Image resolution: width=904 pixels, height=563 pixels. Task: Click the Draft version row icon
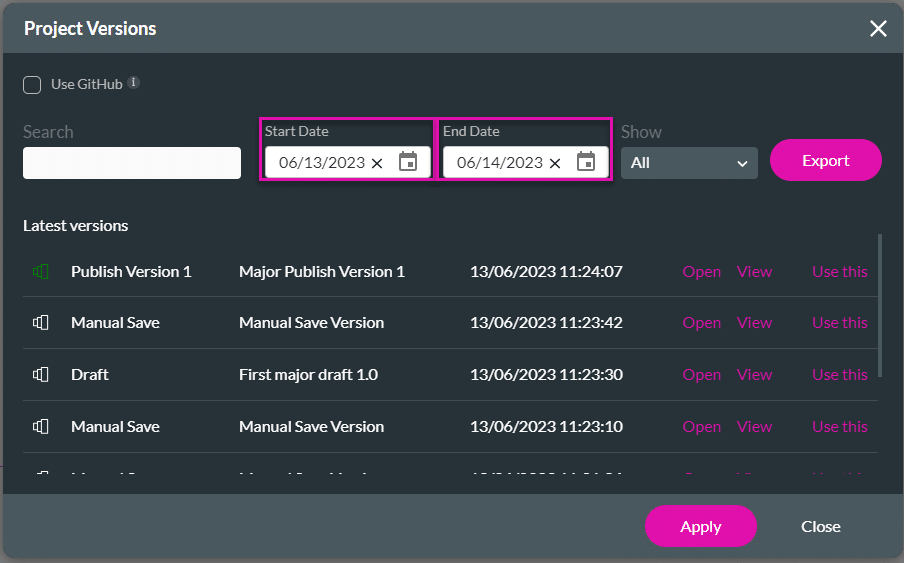click(x=41, y=375)
